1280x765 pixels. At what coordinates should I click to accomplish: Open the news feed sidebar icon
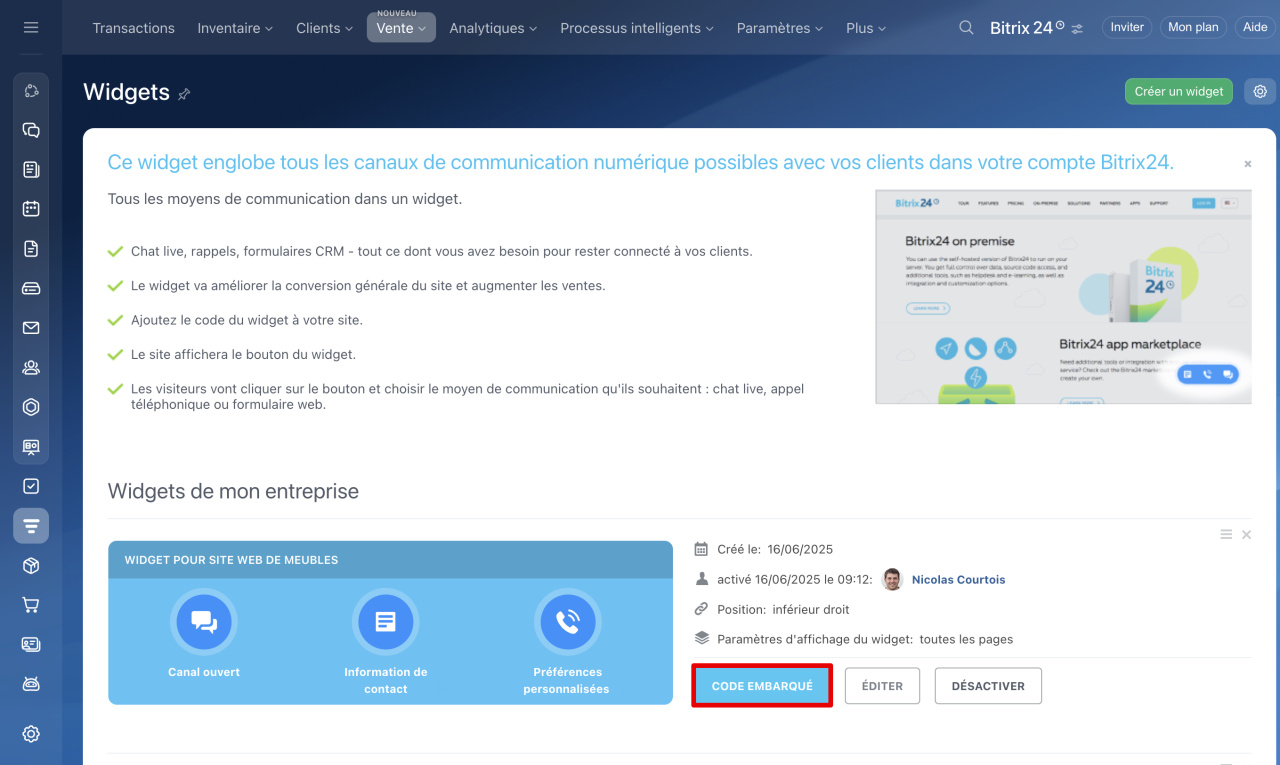31,170
